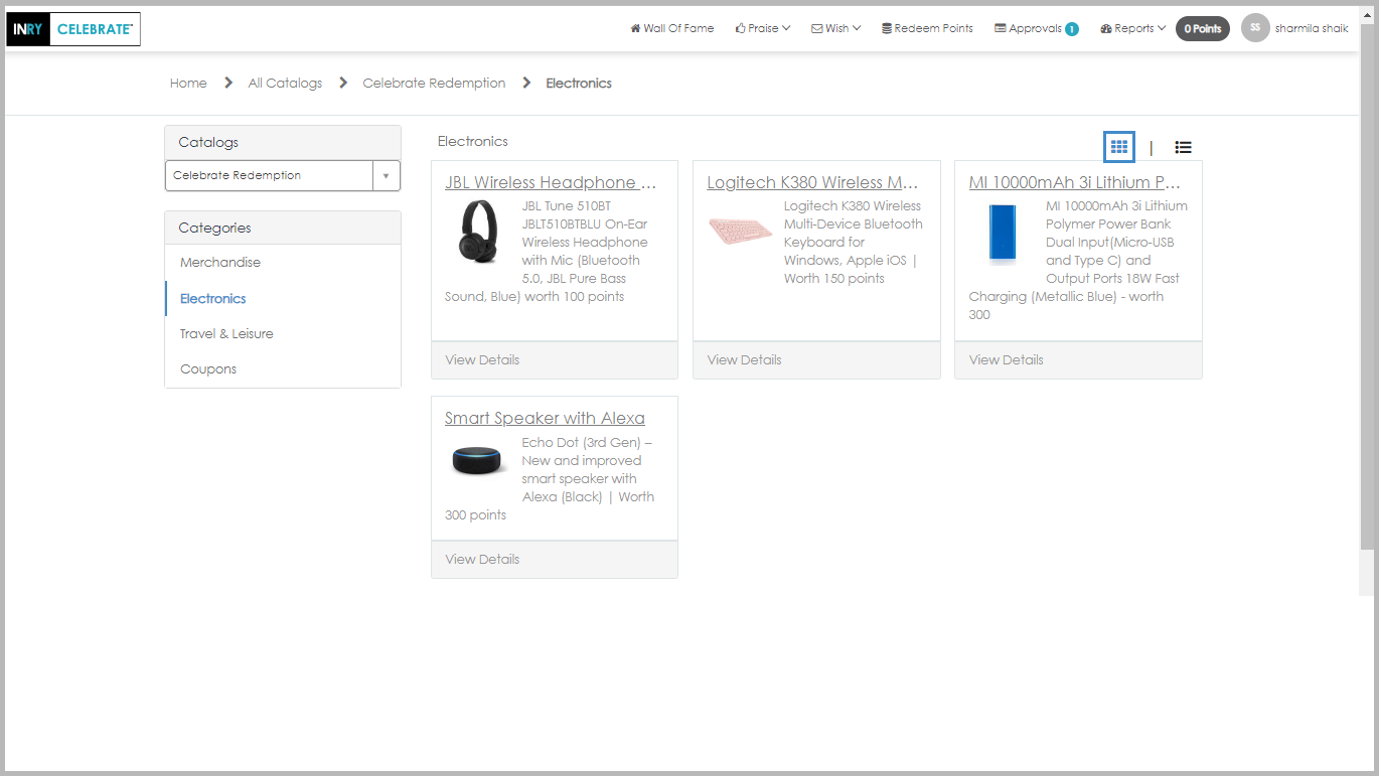Click the MI power bank product image
This screenshot has height=776, width=1379.
[x=1003, y=233]
